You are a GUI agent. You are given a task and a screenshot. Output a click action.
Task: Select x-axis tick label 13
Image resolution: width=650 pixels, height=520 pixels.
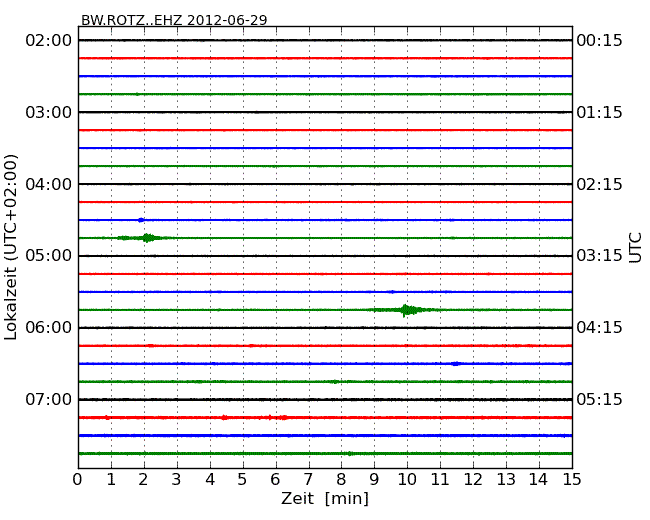506,480
